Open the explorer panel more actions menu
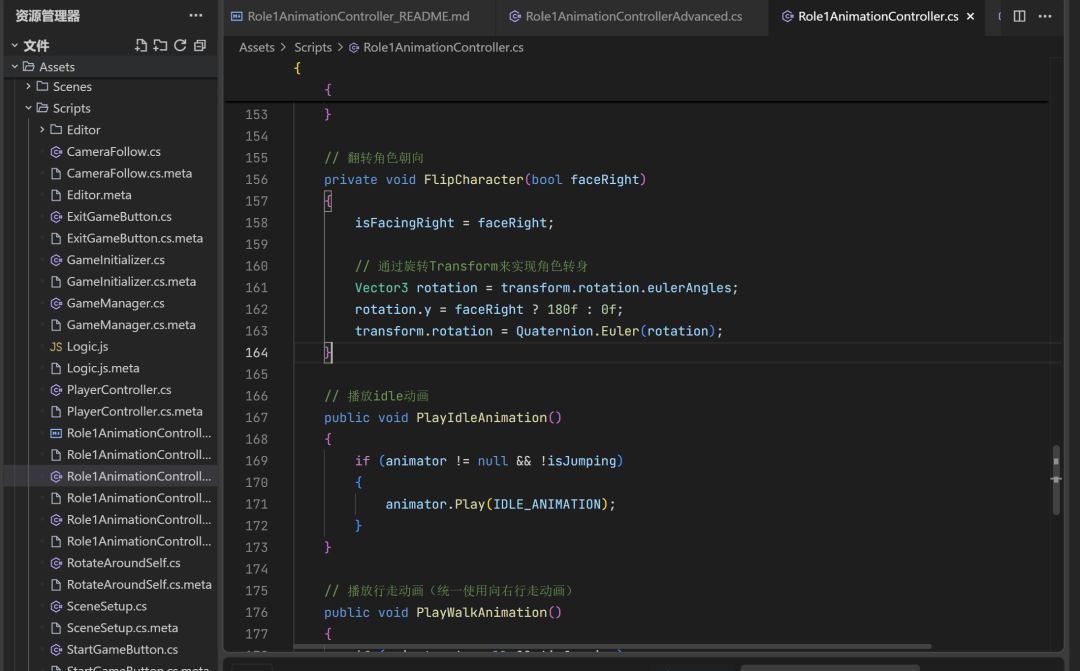The image size is (1080, 671). pos(196,16)
